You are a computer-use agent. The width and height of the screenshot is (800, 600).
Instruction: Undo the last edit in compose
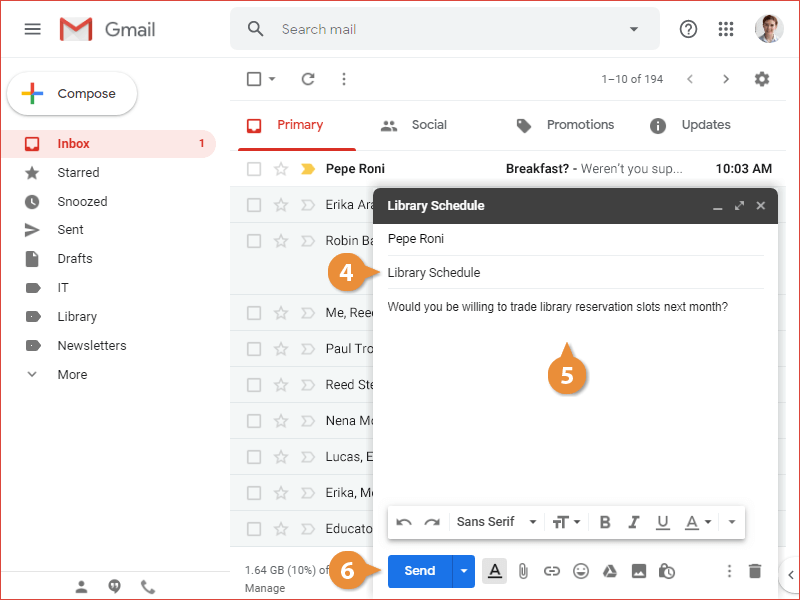(404, 522)
